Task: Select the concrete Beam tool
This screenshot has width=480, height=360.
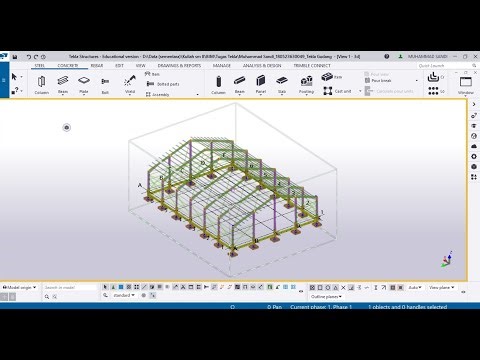Action: 239,85
